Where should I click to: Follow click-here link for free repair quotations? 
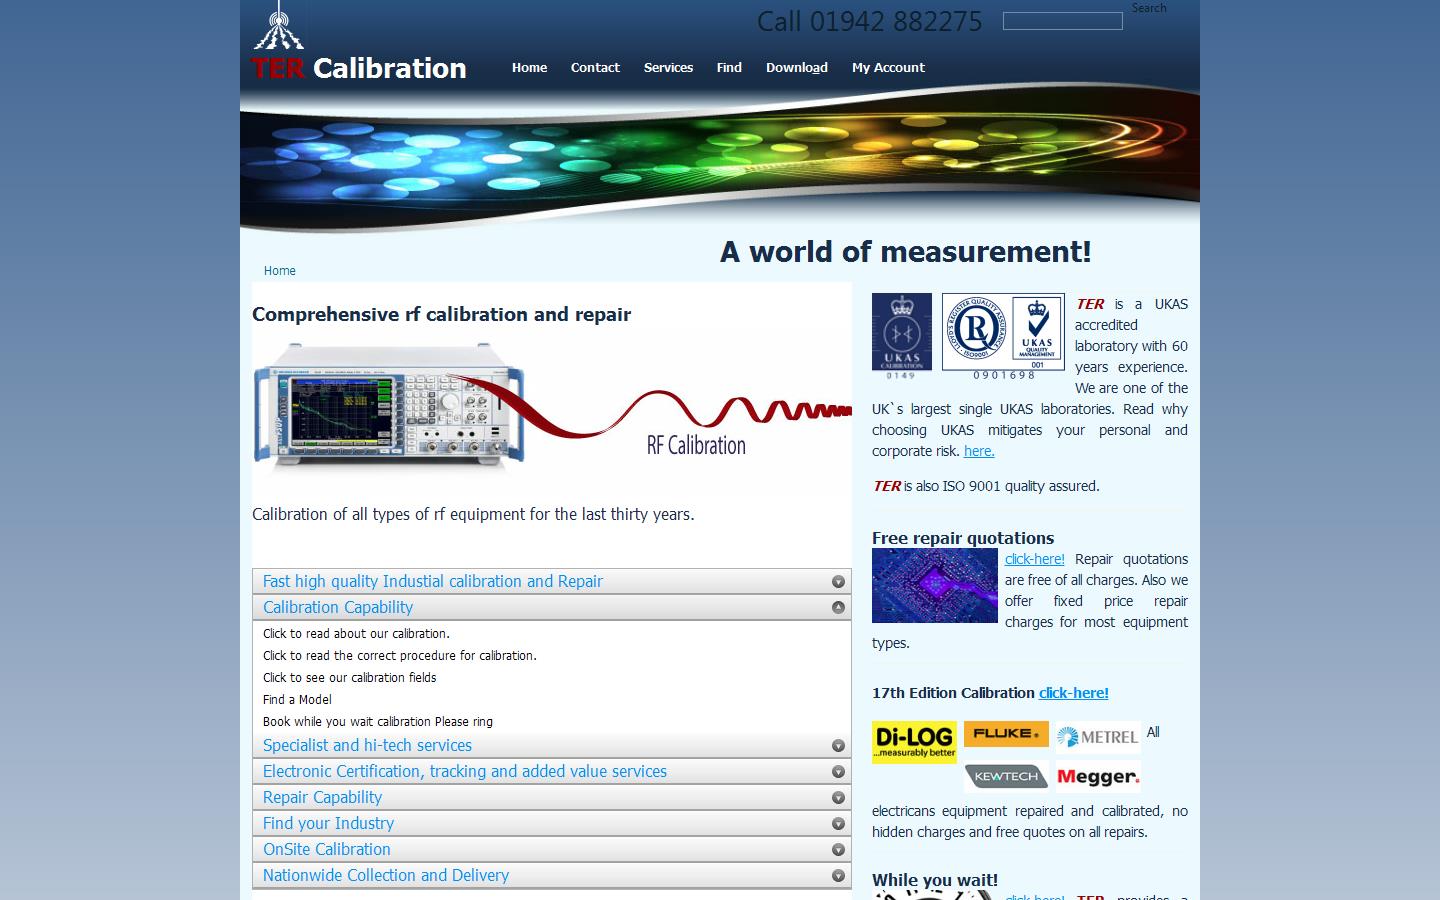pos(1035,559)
